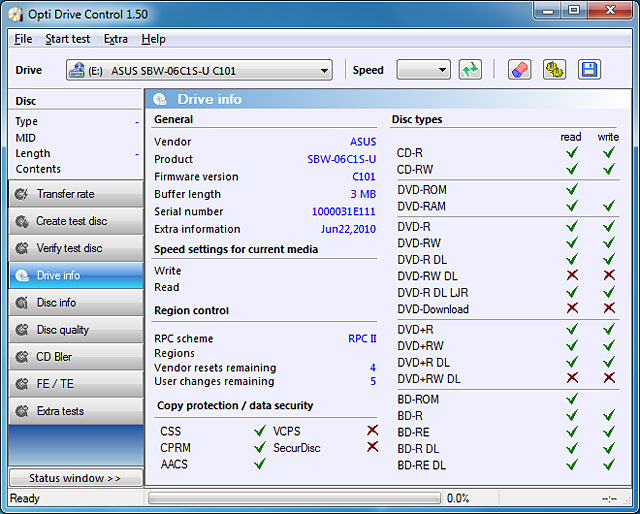
Task: Click the DVD-RW DL read red cross
Action: (x=572, y=275)
